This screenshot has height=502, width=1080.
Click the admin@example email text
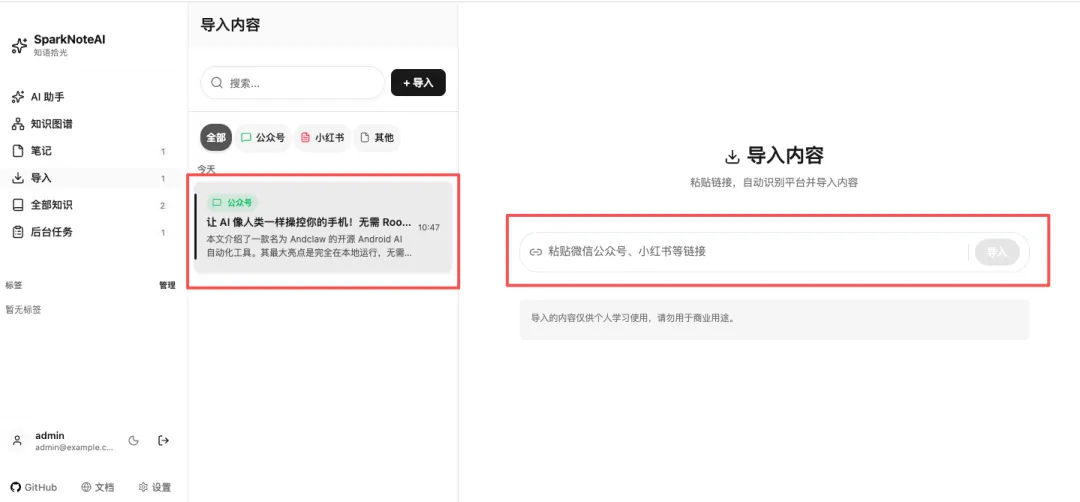click(x=74, y=448)
